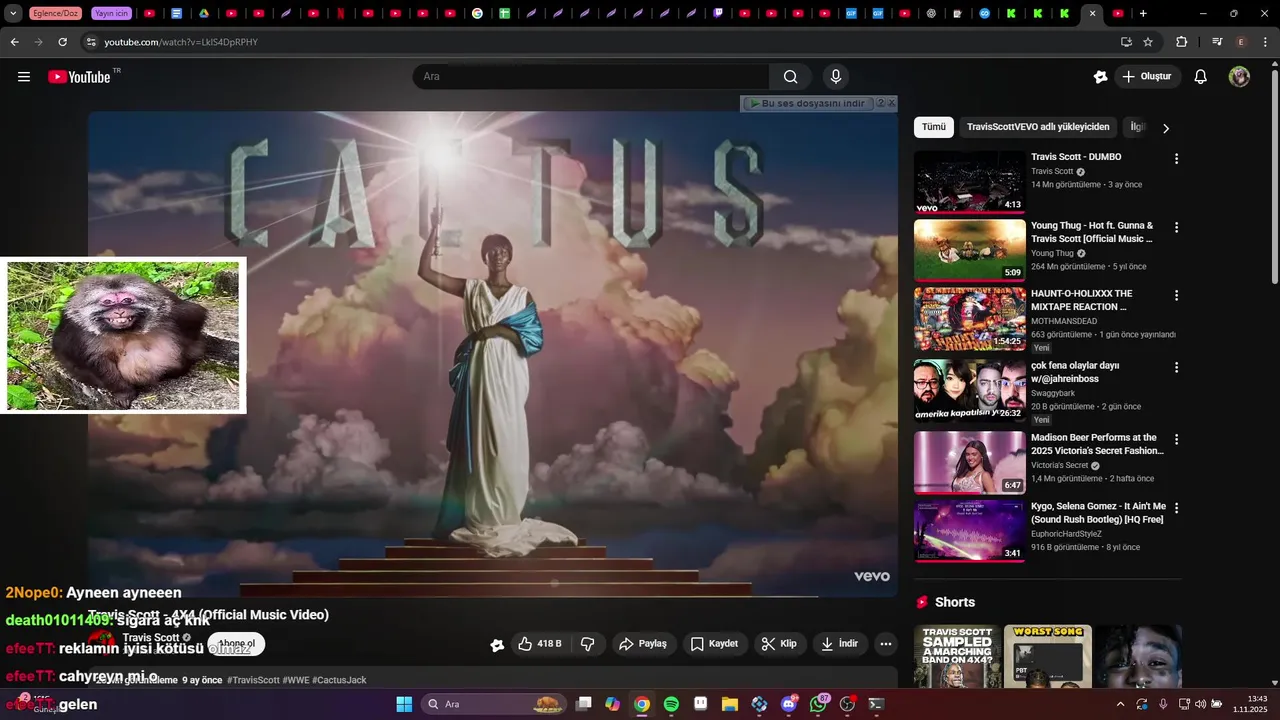Open the site info icon before the URL

click(x=91, y=42)
